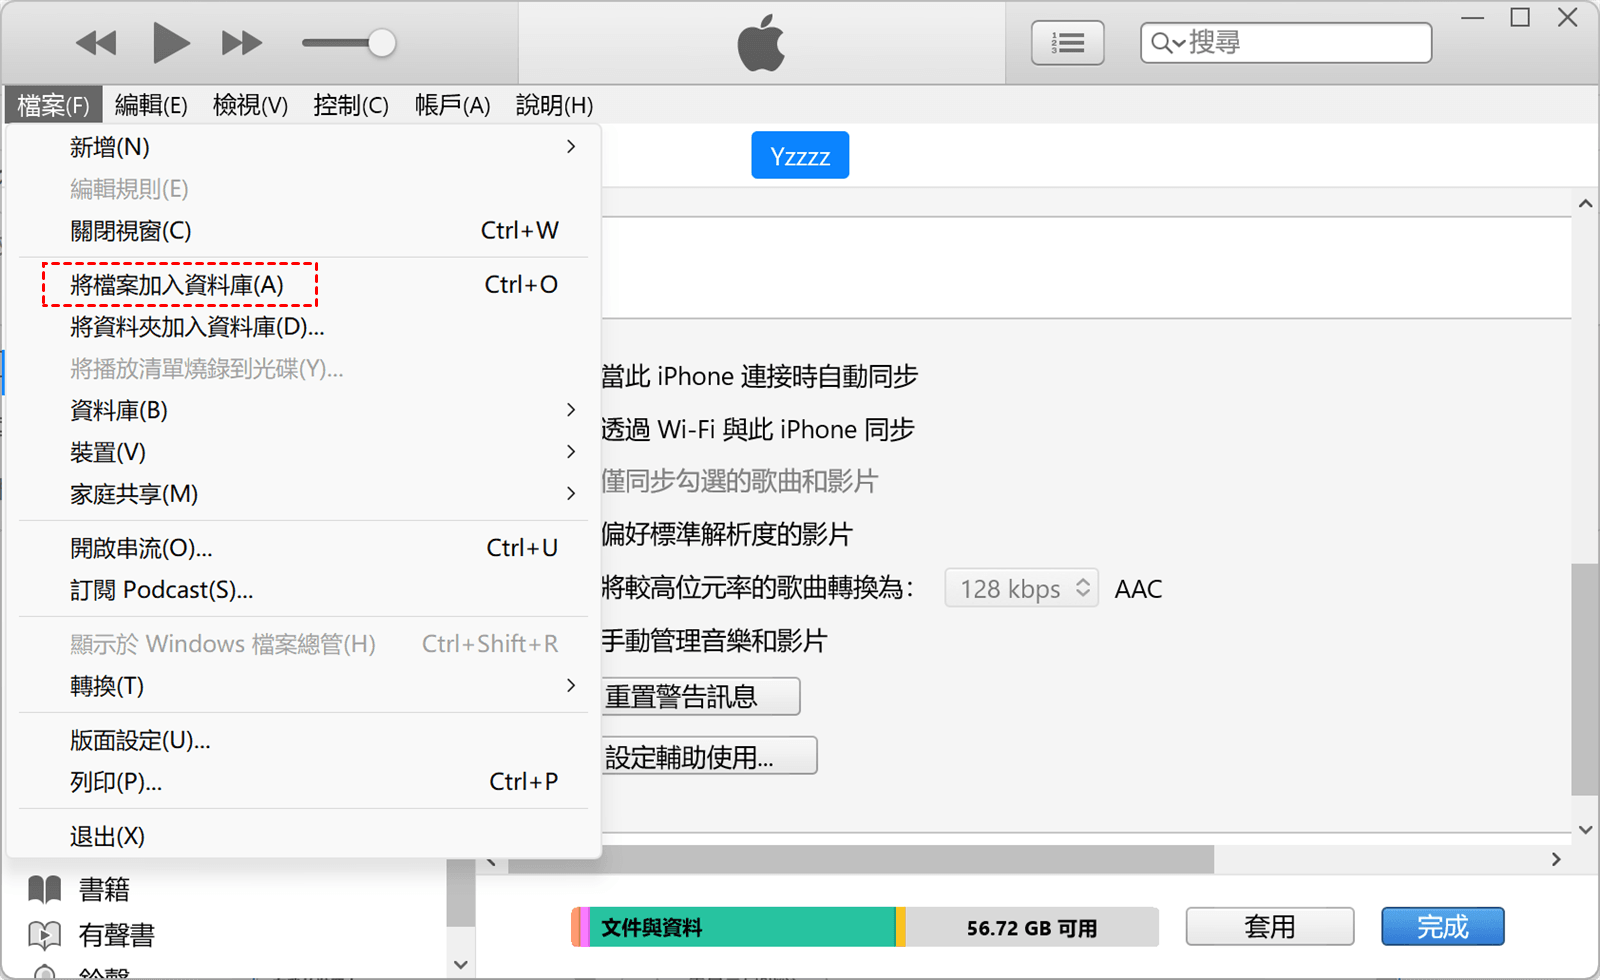
Task: Click the 書籍 open-book icon
Action: [x=45, y=889]
